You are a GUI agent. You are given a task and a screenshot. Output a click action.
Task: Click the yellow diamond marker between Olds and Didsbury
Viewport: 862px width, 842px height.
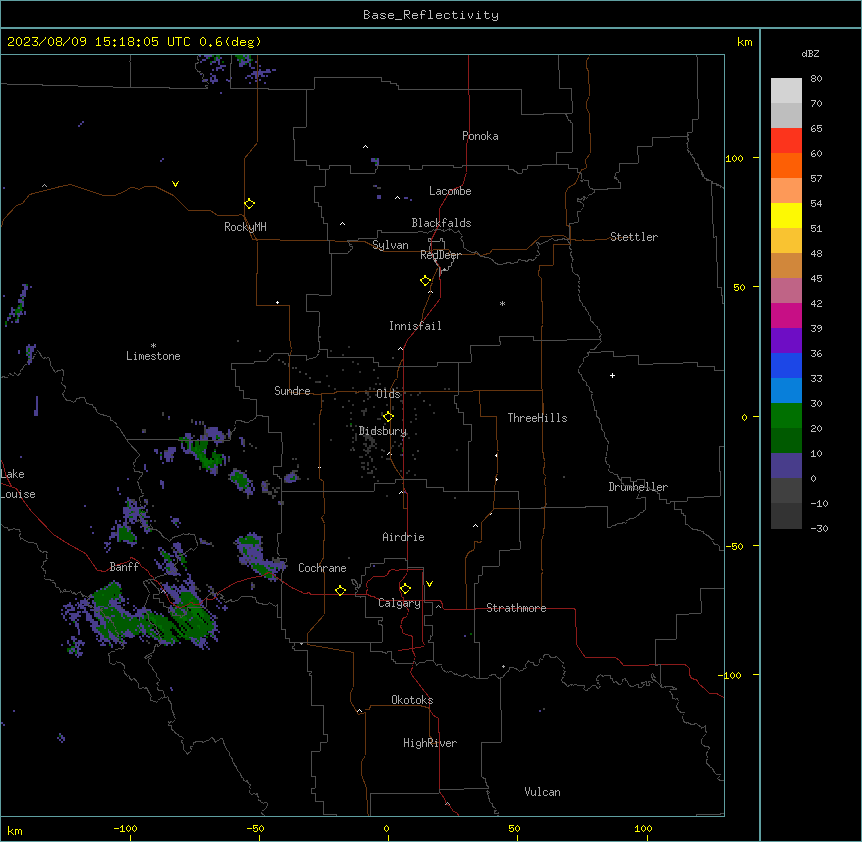click(388, 417)
